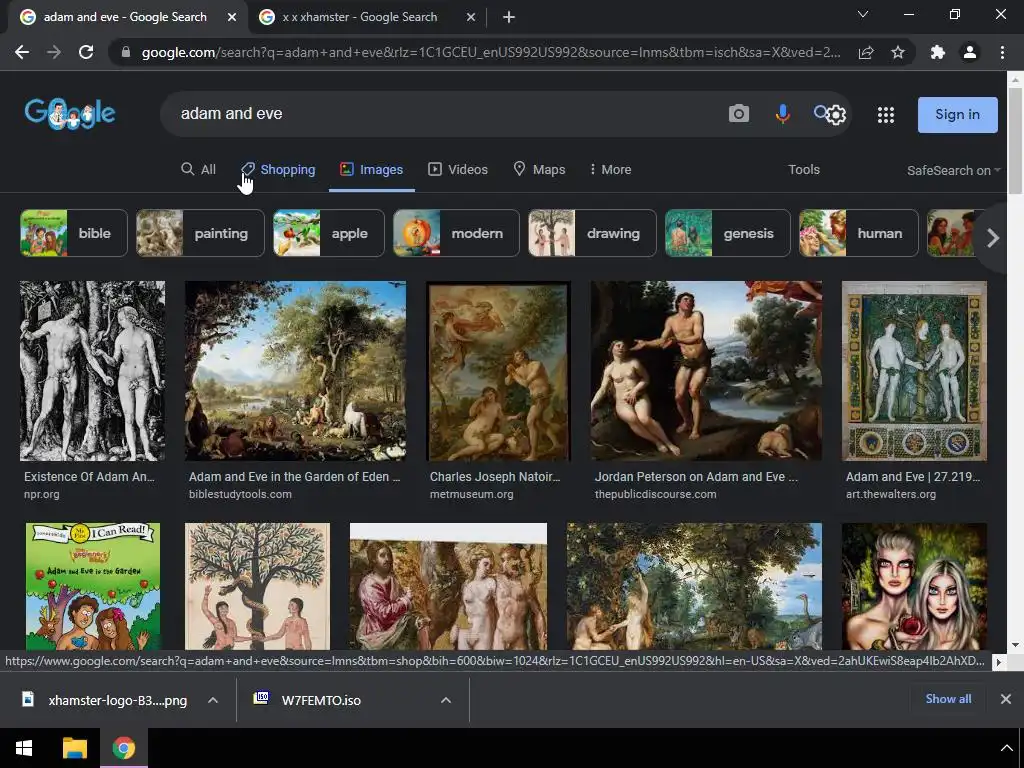Open the npr.org engraving thumbnail
Image resolution: width=1024 pixels, height=768 pixels.
click(92, 371)
